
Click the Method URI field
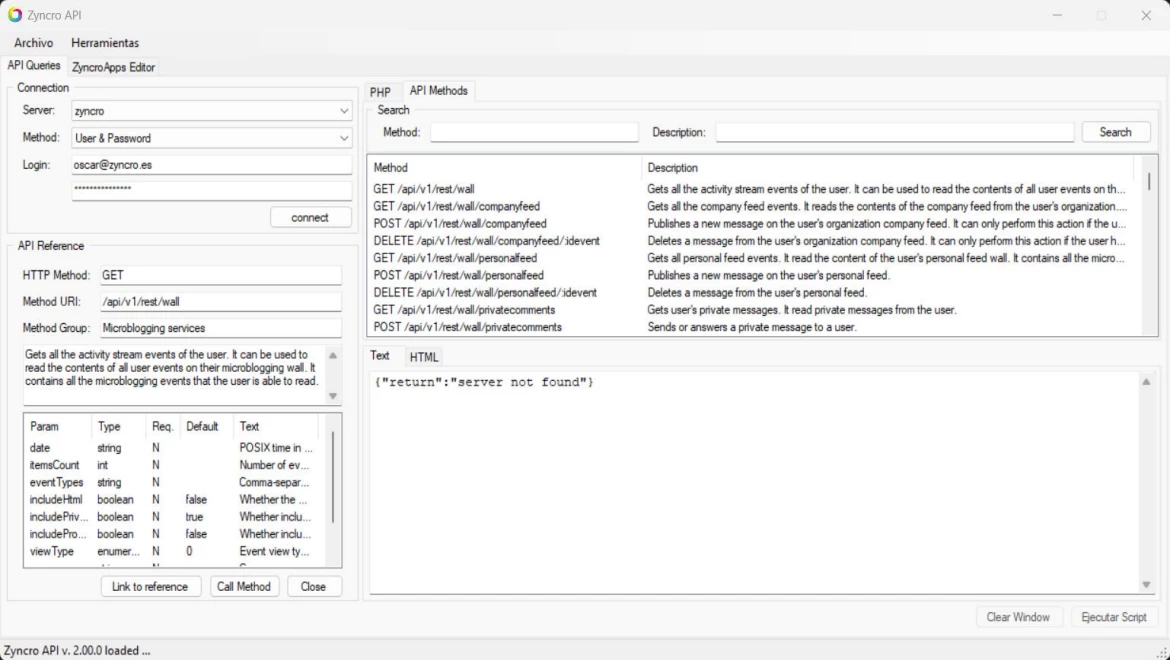[x=221, y=302]
